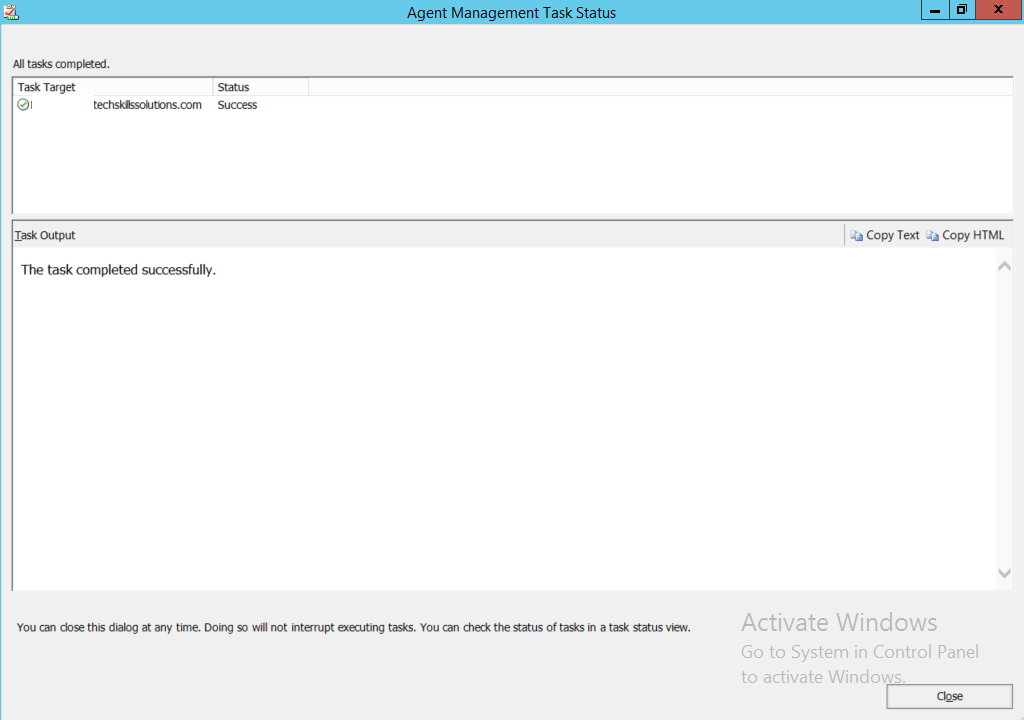Image resolution: width=1024 pixels, height=720 pixels.
Task: Click the Task Target column header
Action: point(46,87)
